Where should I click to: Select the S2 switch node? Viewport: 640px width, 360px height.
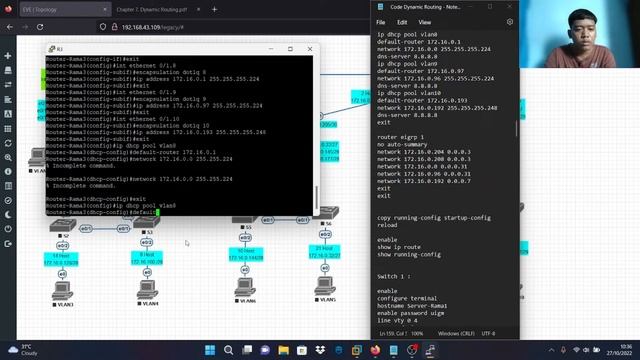pyautogui.click(x=63, y=225)
